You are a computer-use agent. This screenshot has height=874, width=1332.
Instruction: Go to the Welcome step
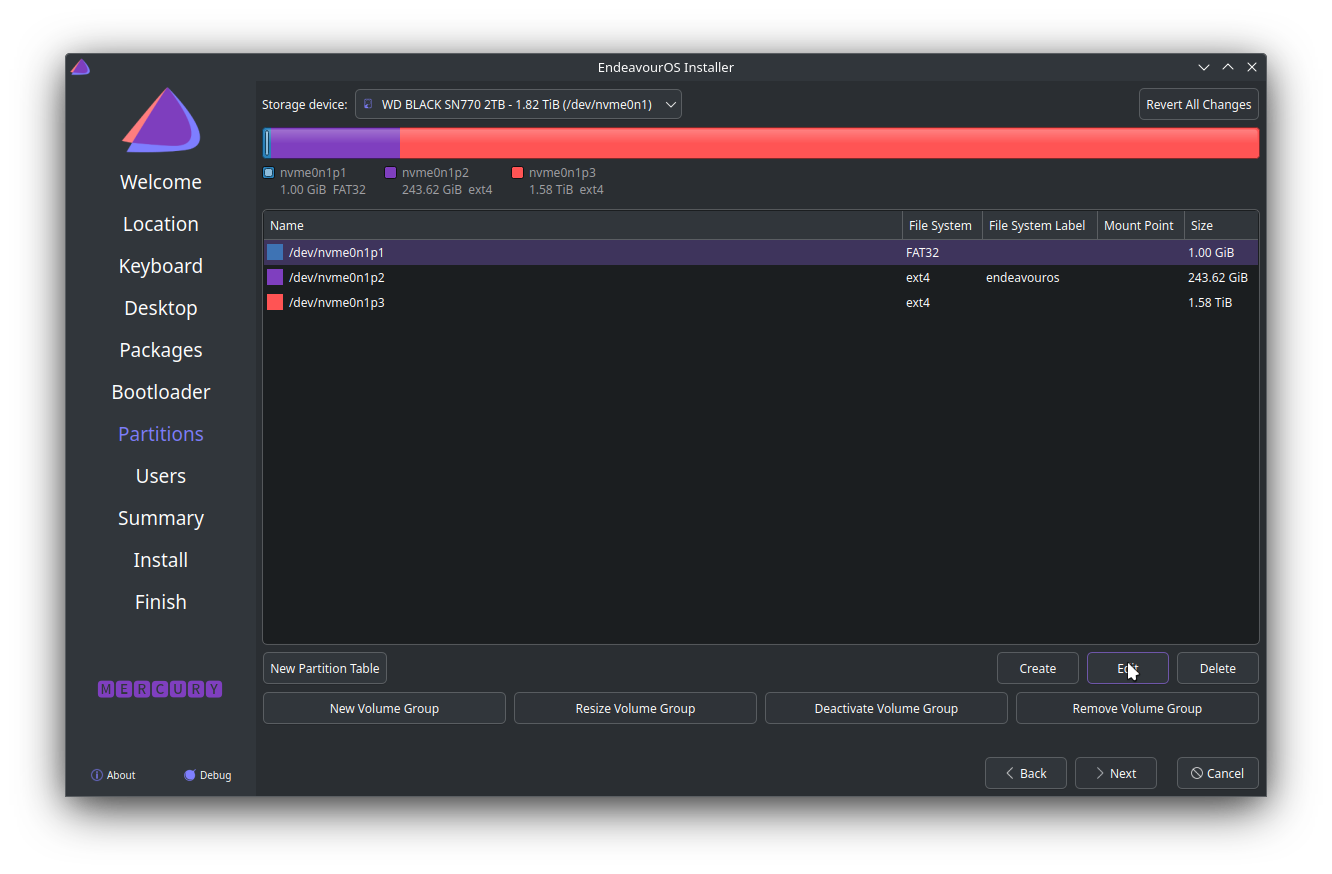(x=161, y=182)
